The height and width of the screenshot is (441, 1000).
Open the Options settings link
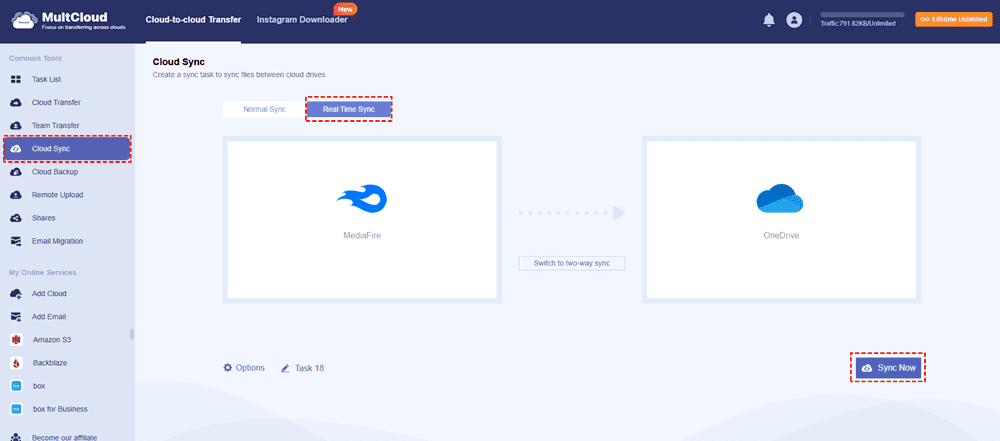click(244, 368)
